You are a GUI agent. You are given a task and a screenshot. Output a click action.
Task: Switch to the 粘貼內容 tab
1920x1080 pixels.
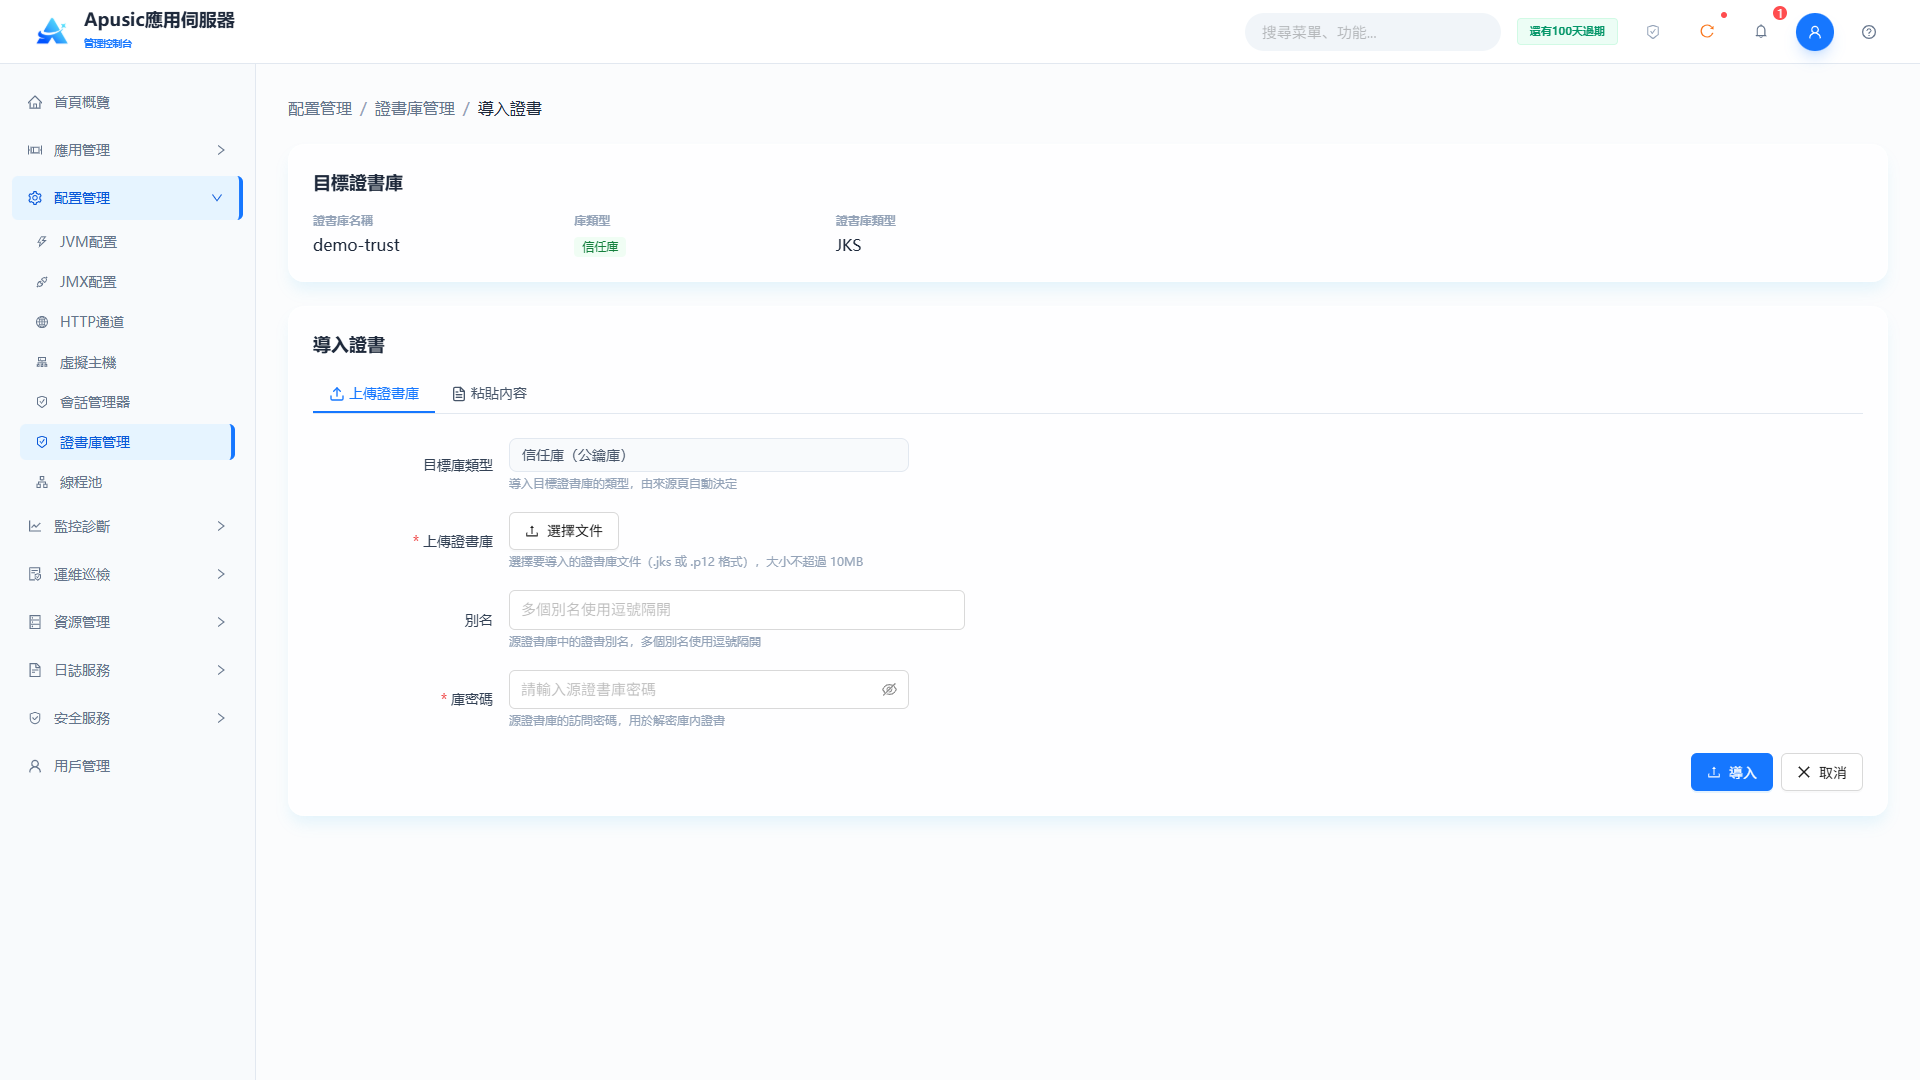(489, 394)
